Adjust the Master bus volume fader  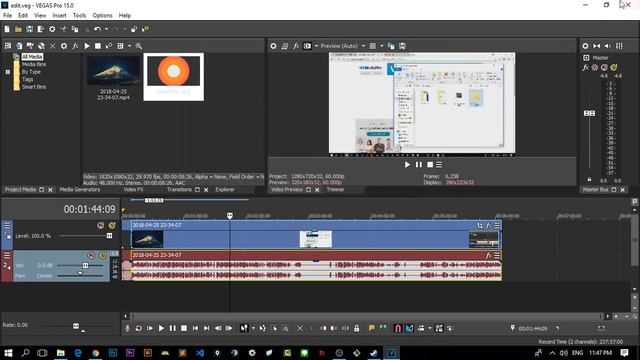pyautogui.click(x=589, y=113)
